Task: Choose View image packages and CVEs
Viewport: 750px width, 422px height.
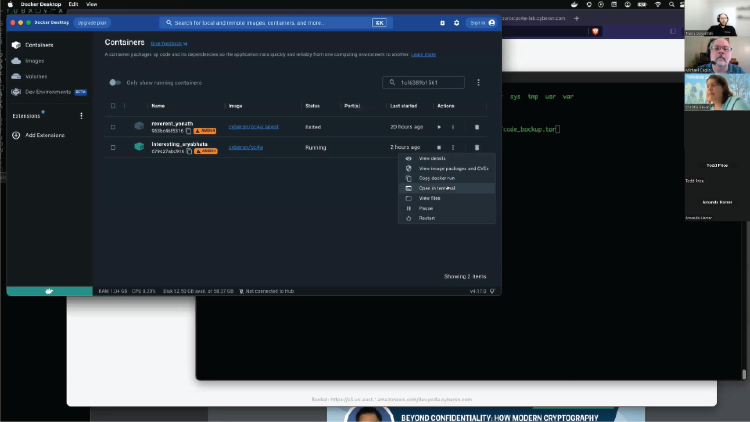Action: click(x=447, y=168)
